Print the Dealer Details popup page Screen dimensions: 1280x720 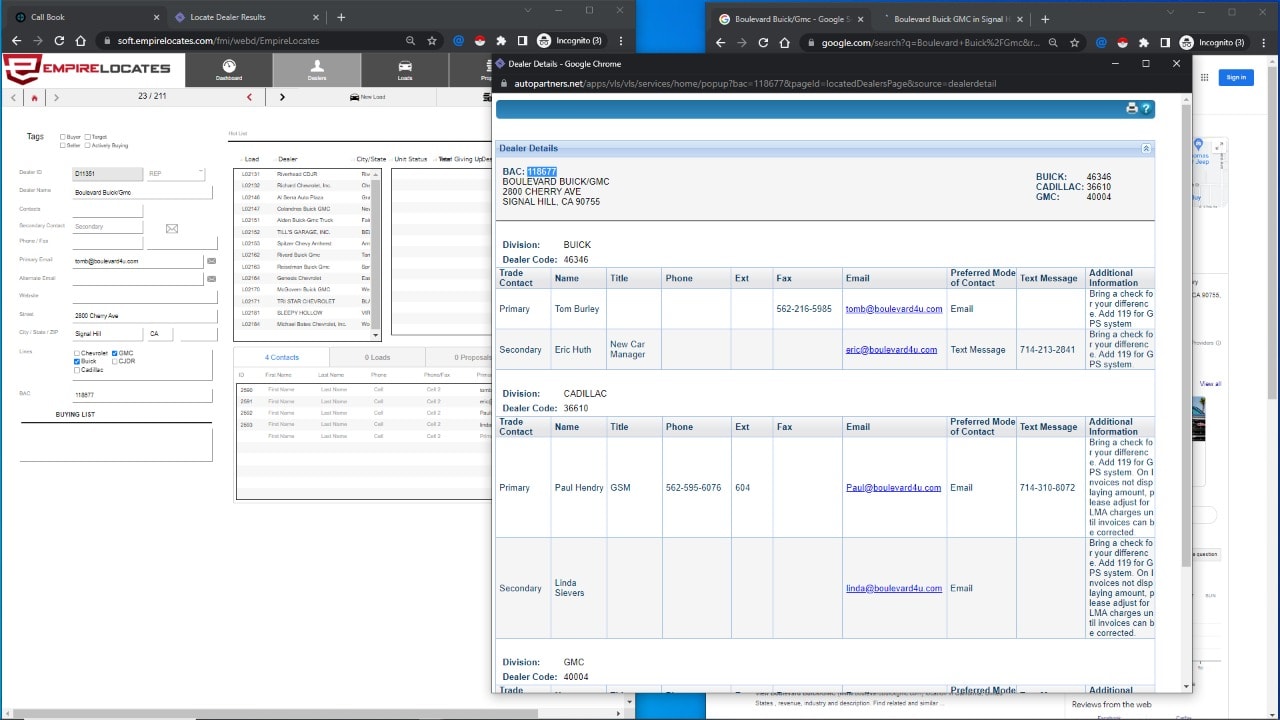(x=1132, y=108)
